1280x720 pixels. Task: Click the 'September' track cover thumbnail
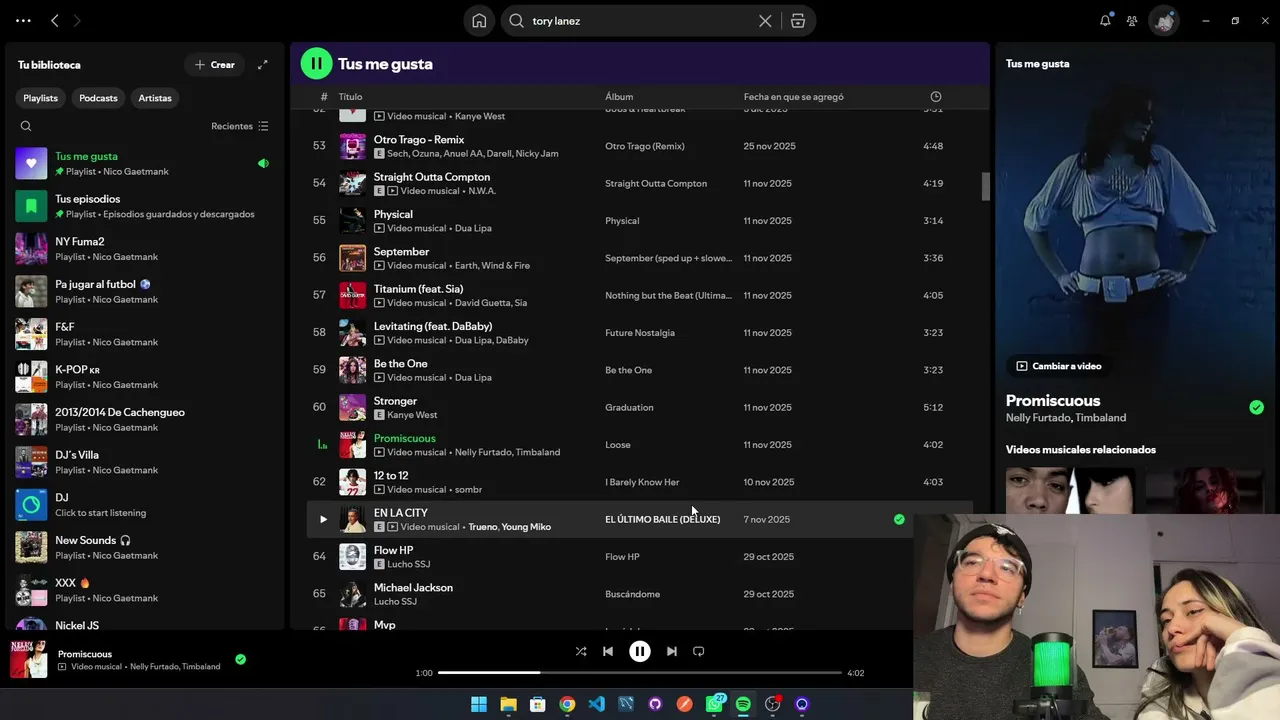[352, 258]
